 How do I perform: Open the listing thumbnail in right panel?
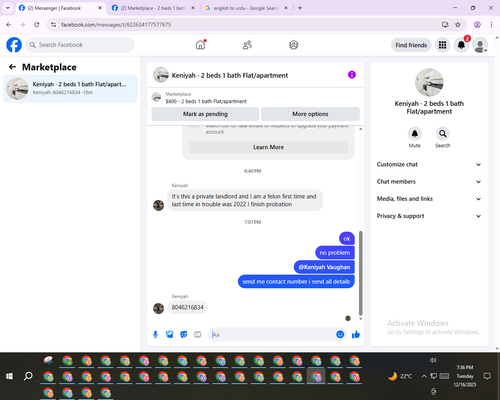429,82
